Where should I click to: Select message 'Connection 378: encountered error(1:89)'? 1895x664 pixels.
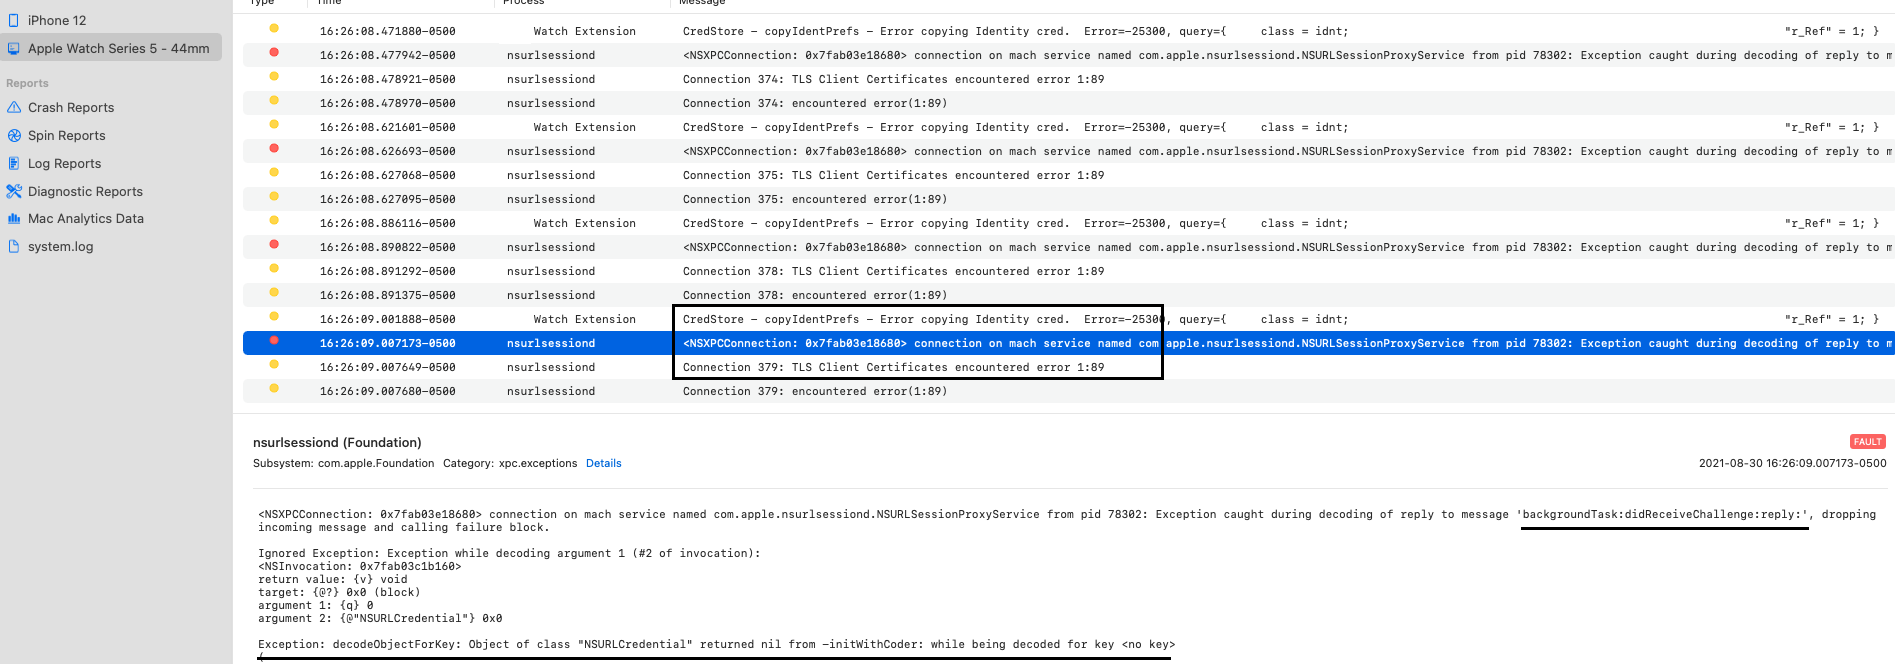click(815, 295)
